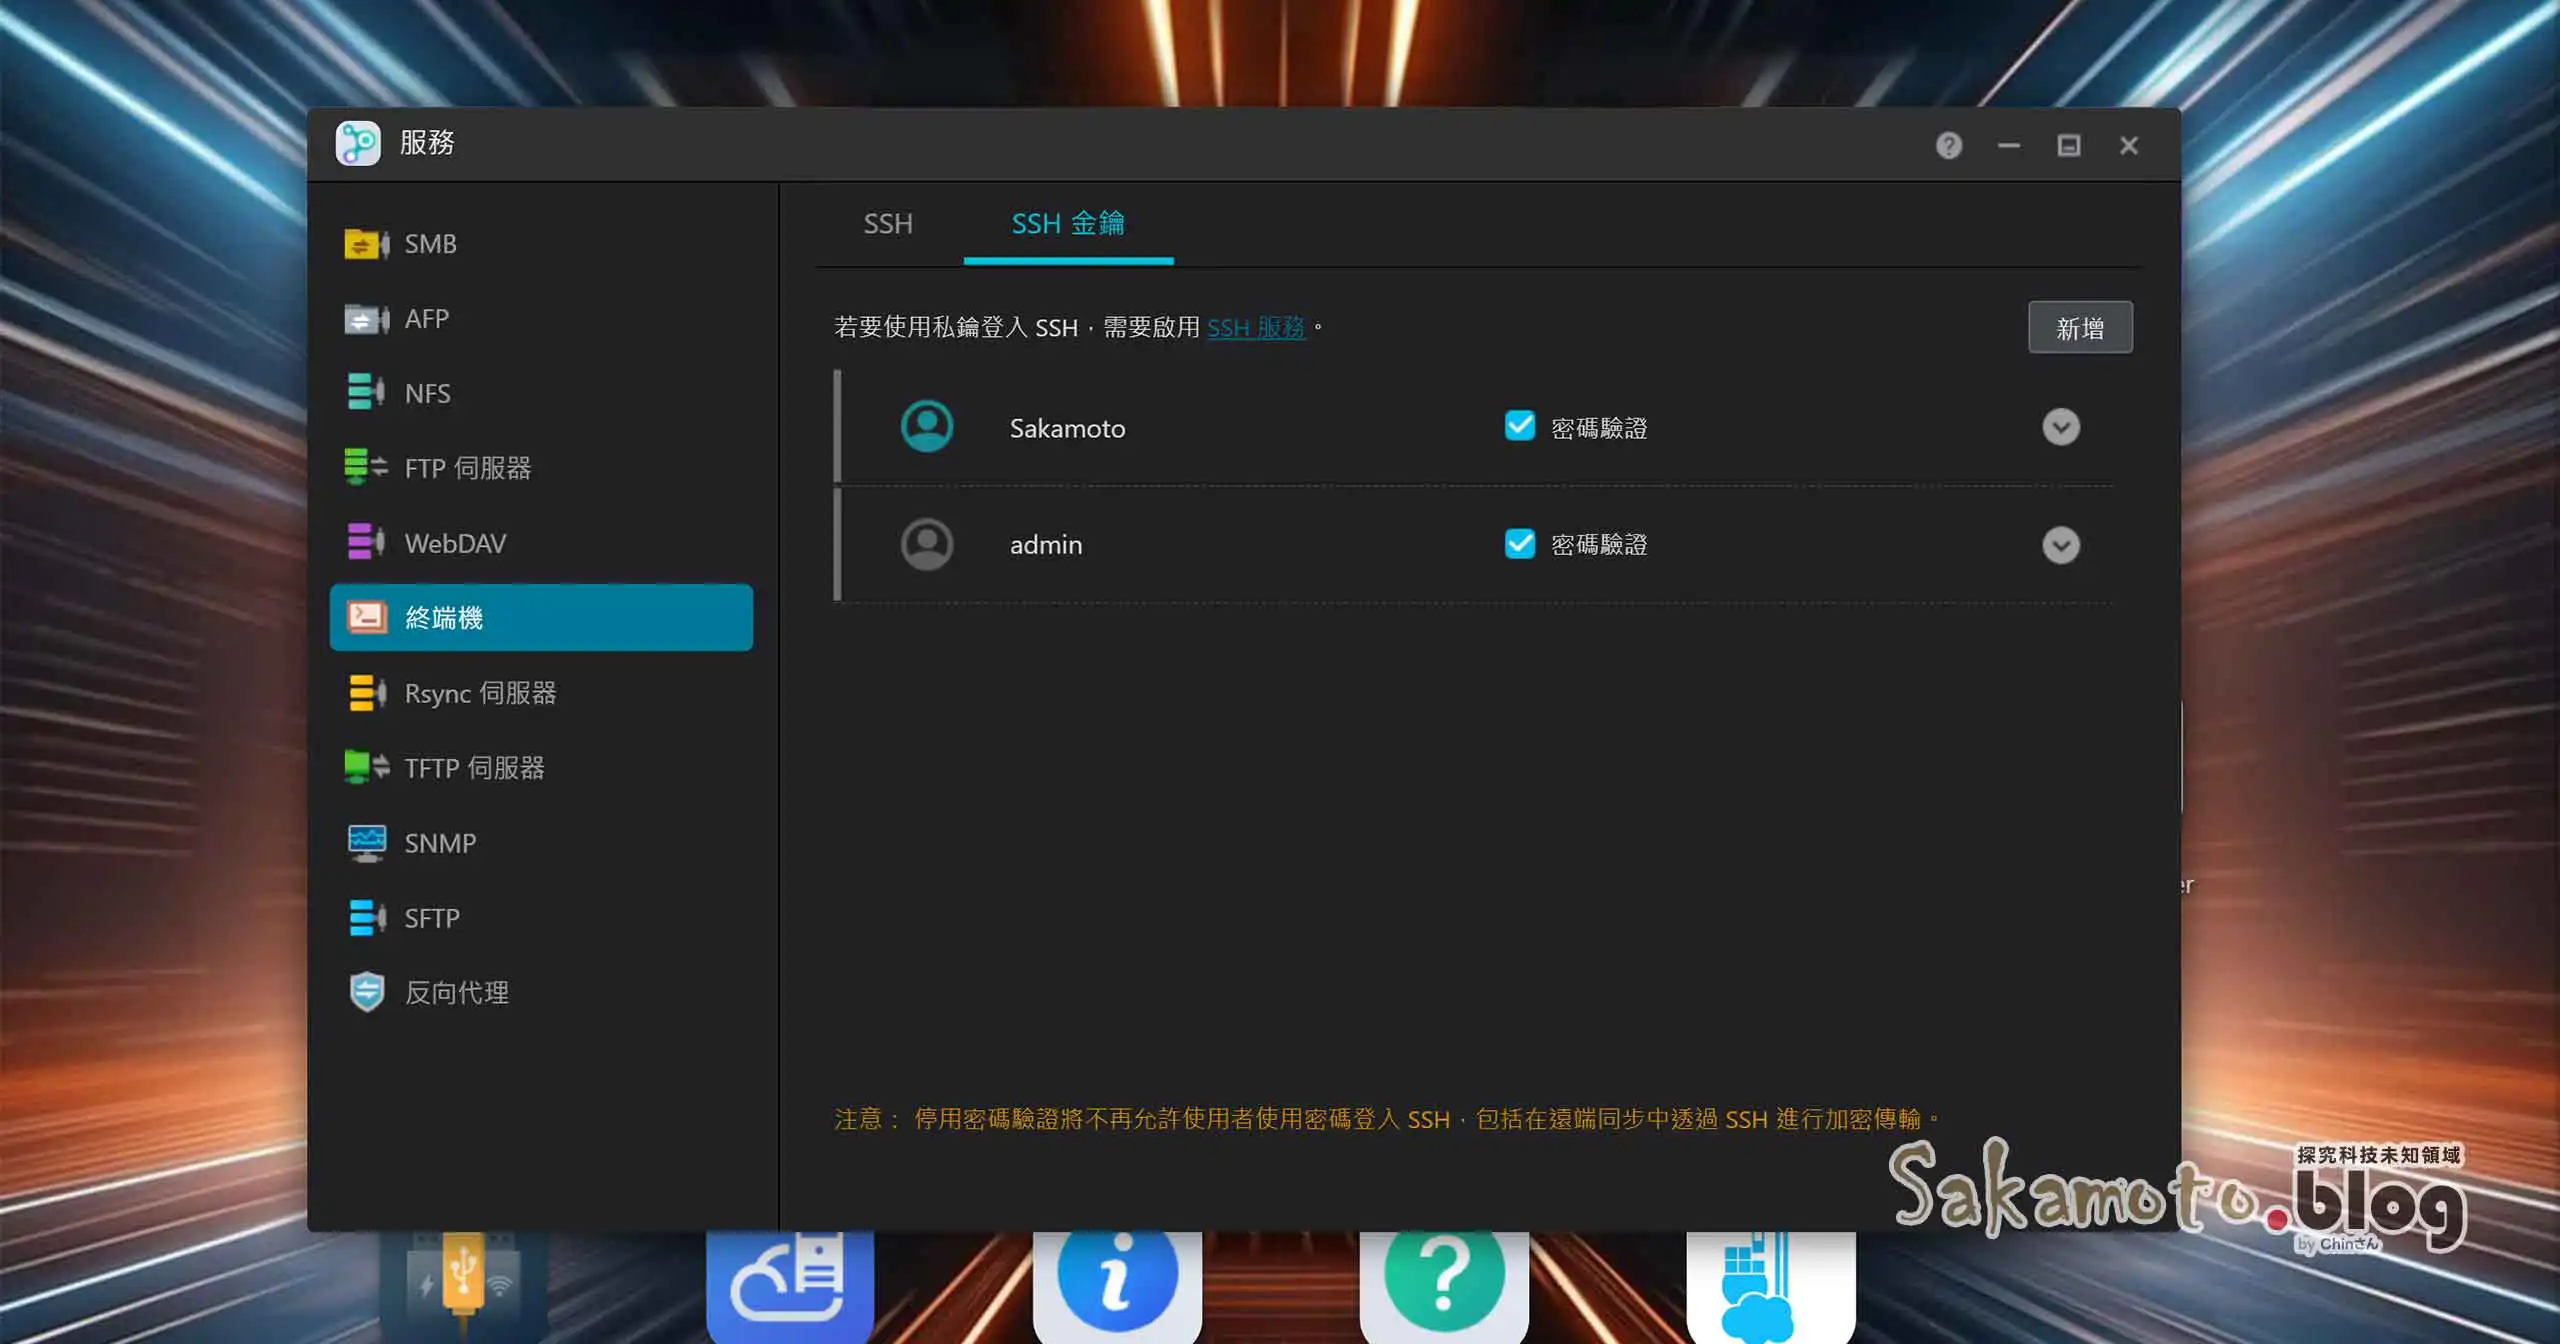Follow the SSH 服務 link
Viewport: 2560px width, 1344px height.
click(1255, 328)
